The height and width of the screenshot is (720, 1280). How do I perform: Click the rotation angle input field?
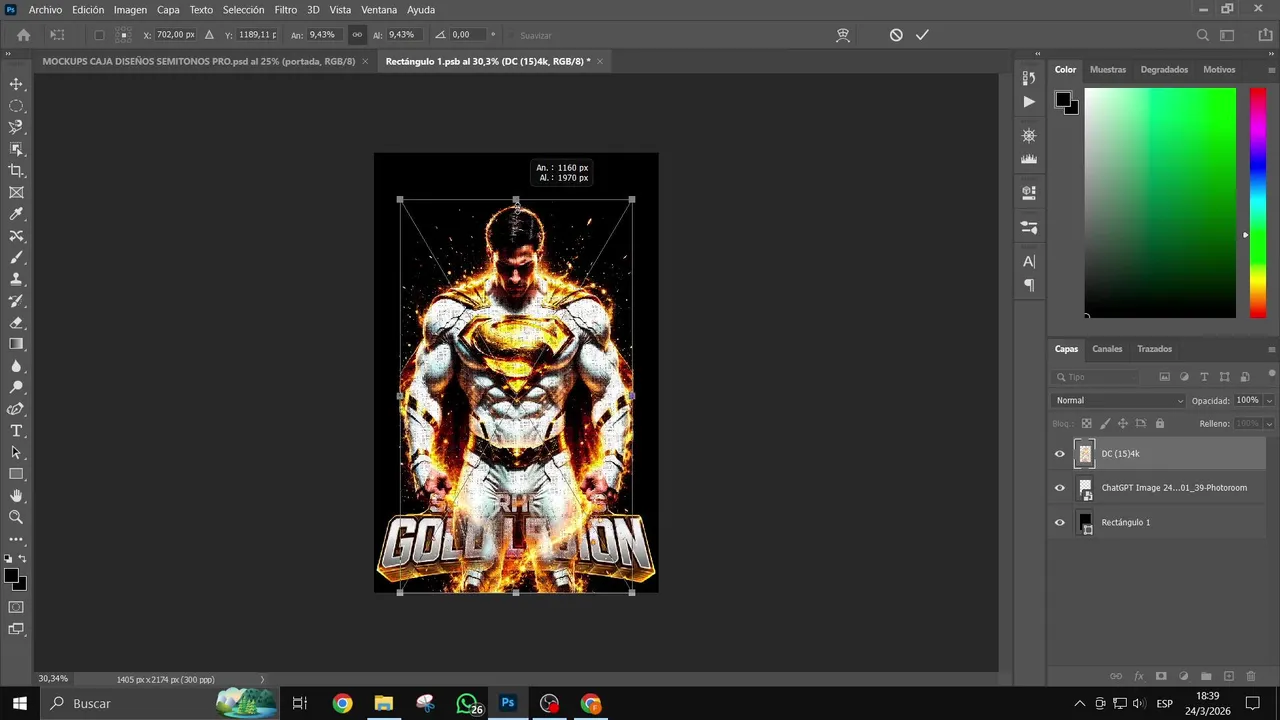coord(469,35)
